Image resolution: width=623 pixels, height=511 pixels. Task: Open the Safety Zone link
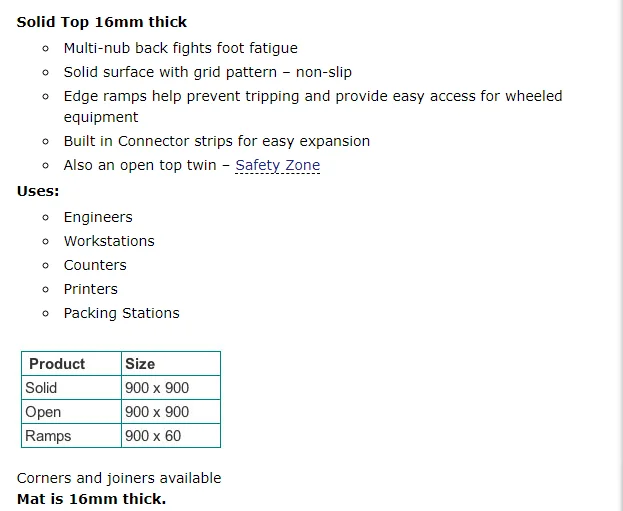point(277,165)
